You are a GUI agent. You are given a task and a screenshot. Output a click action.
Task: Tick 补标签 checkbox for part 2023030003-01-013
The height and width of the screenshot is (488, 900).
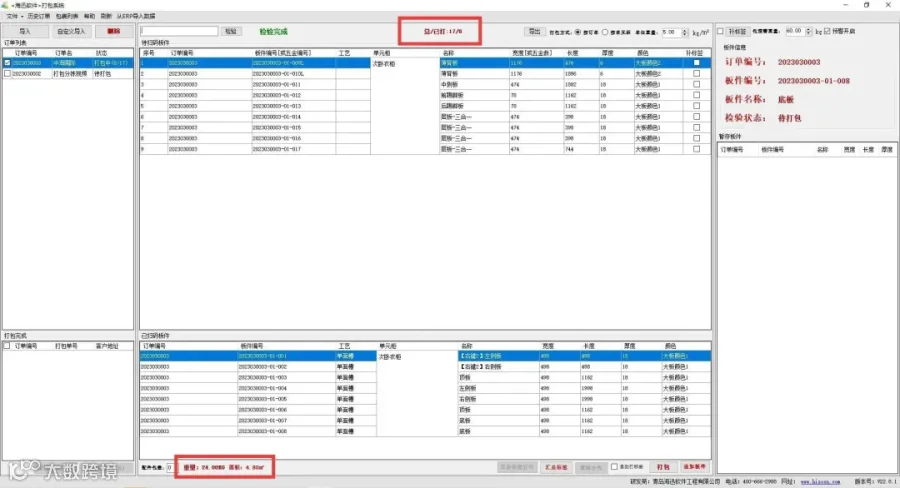point(696,106)
